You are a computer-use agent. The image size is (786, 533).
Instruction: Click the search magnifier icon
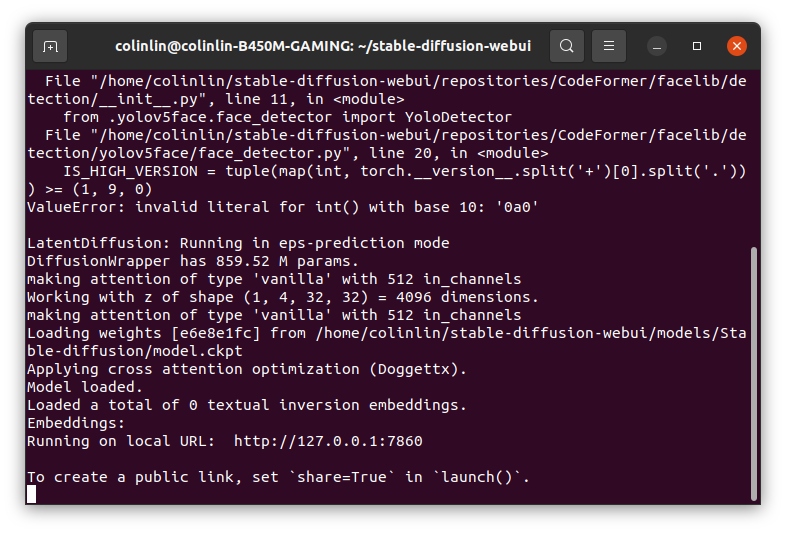pos(566,46)
